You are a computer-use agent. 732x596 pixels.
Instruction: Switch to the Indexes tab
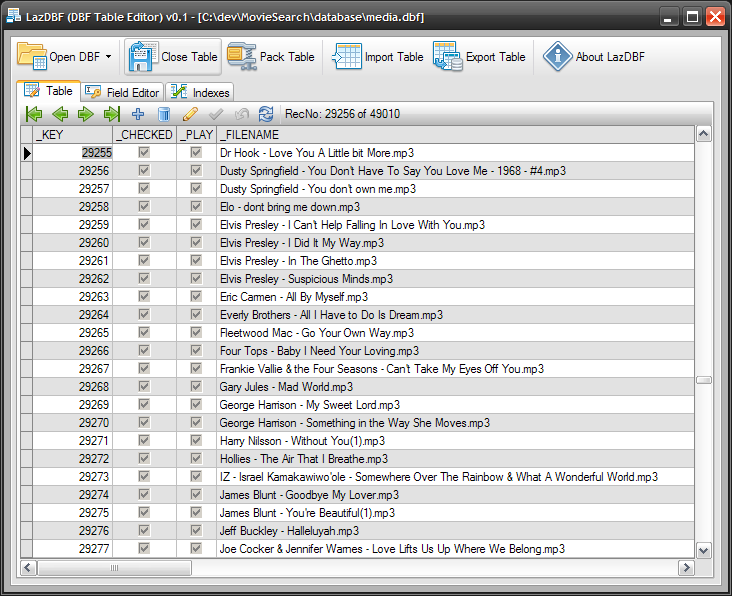coord(200,92)
